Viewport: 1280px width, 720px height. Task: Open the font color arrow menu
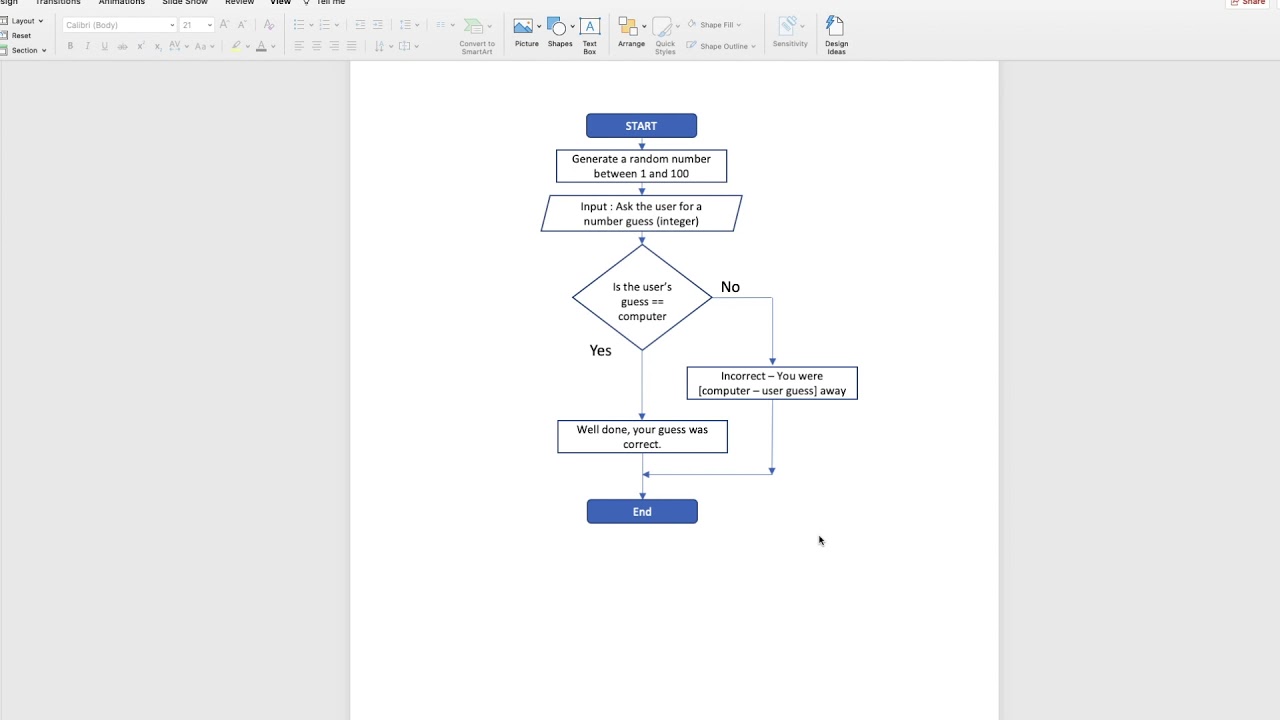[x=273, y=46]
